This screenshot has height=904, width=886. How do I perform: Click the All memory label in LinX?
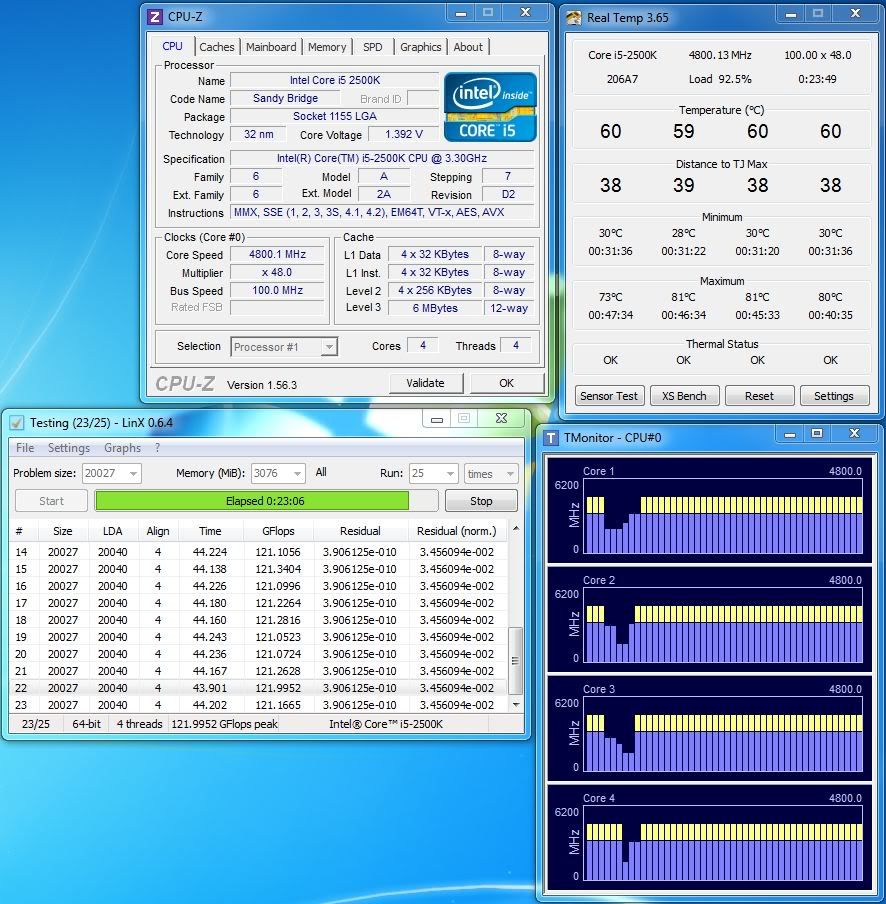[321, 472]
